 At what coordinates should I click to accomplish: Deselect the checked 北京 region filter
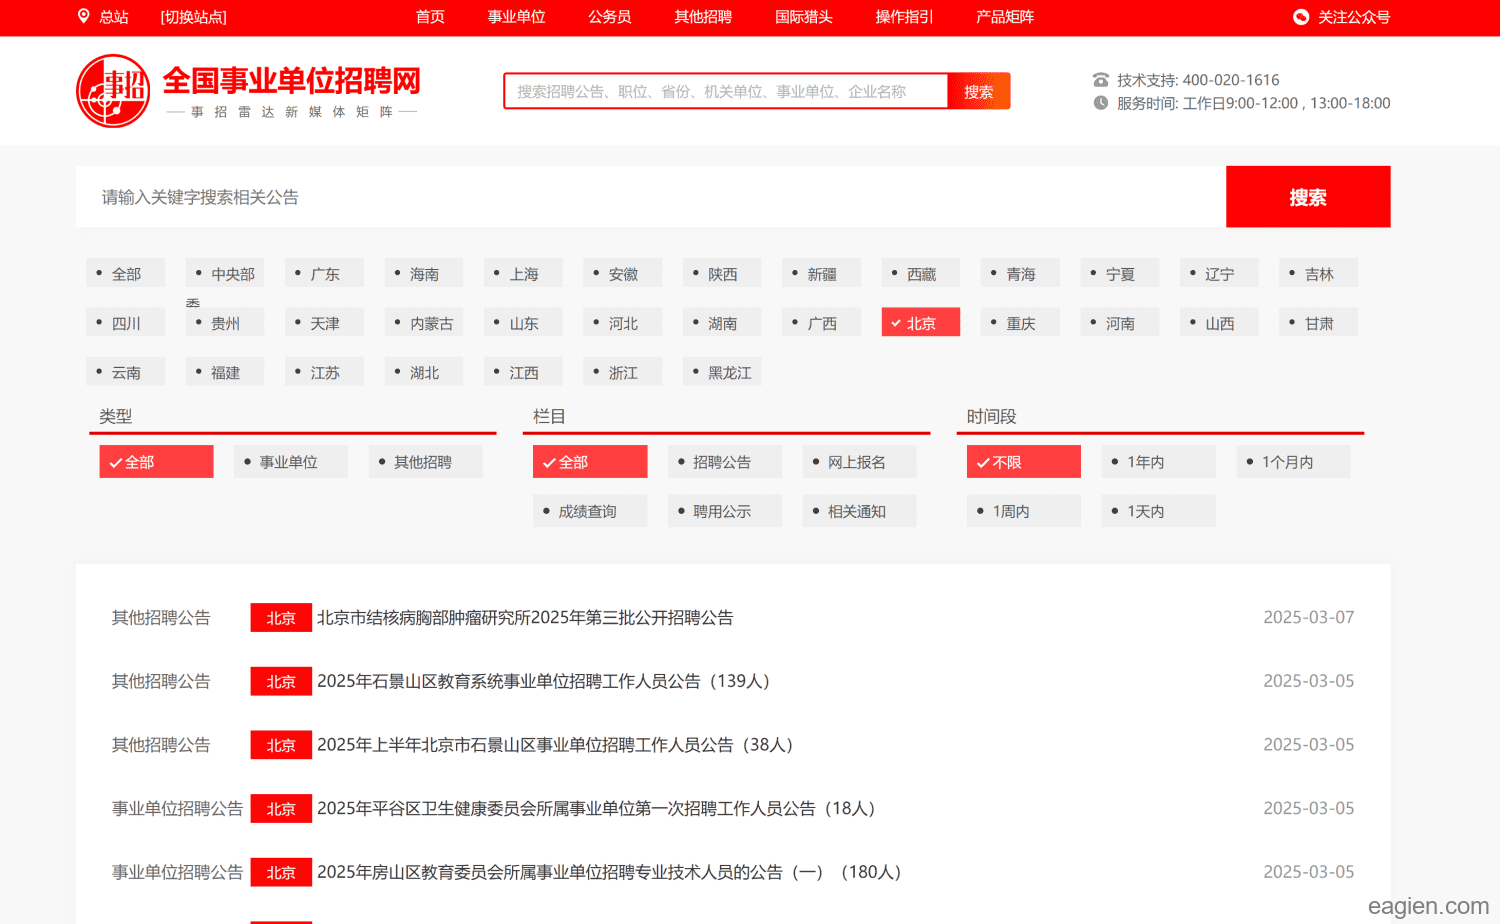[920, 323]
